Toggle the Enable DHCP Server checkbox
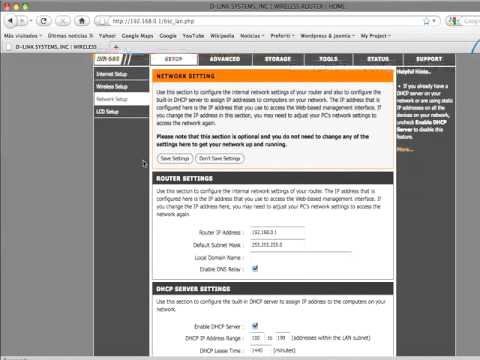 255,326
